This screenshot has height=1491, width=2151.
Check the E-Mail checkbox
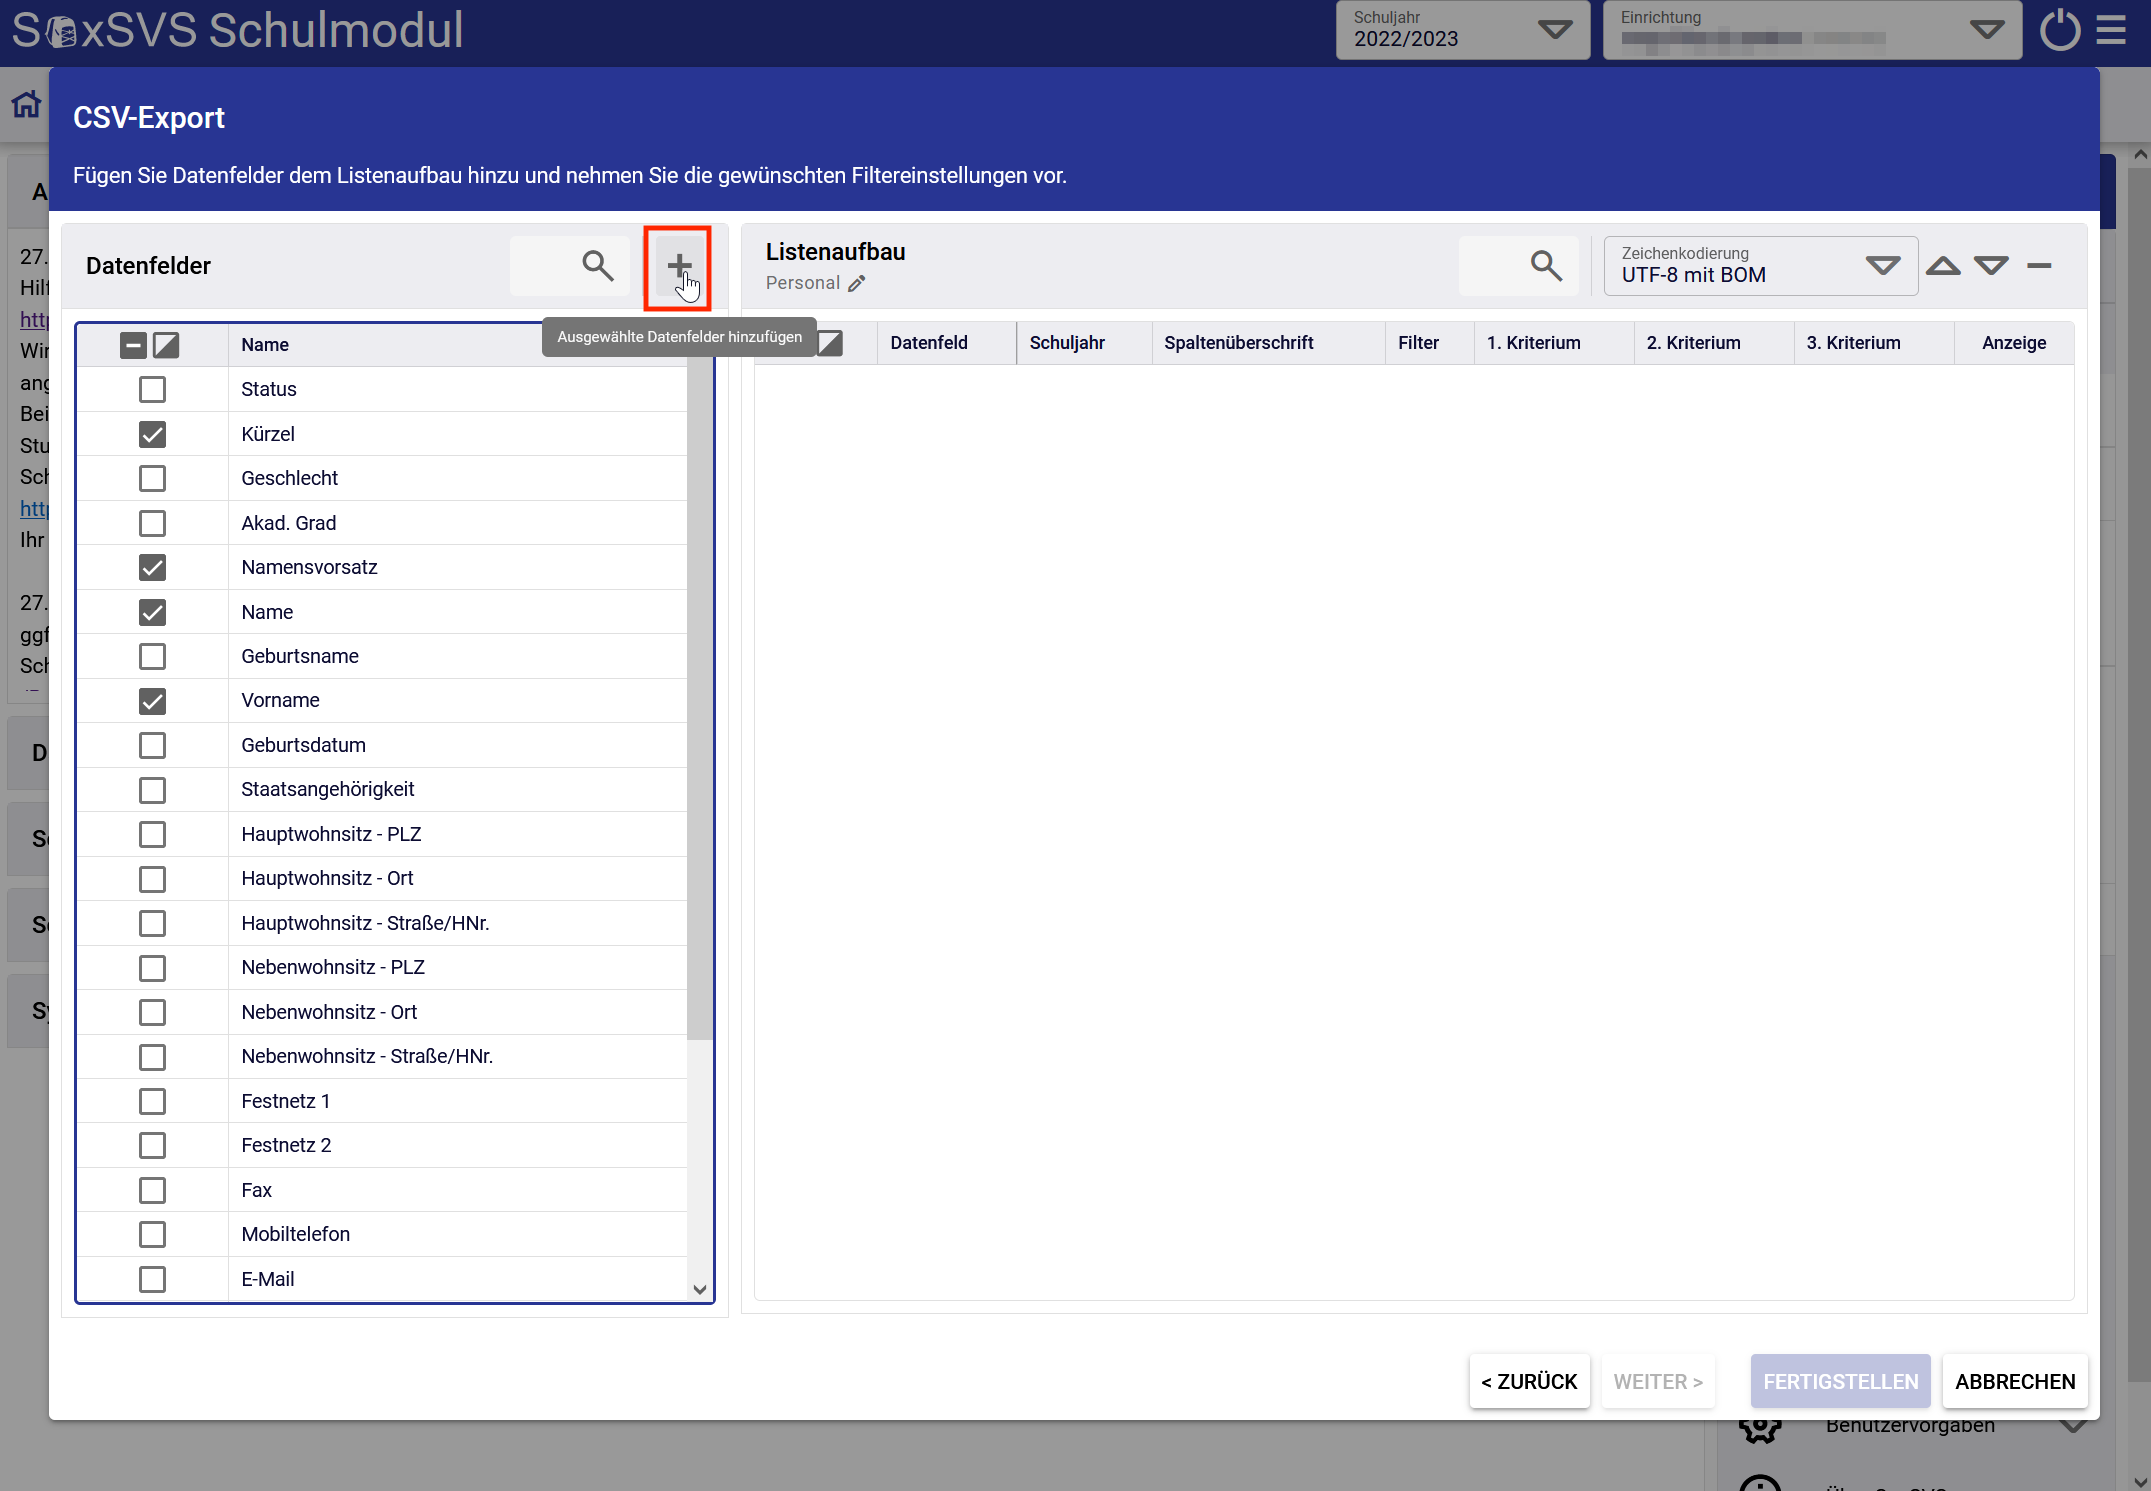[152, 1279]
